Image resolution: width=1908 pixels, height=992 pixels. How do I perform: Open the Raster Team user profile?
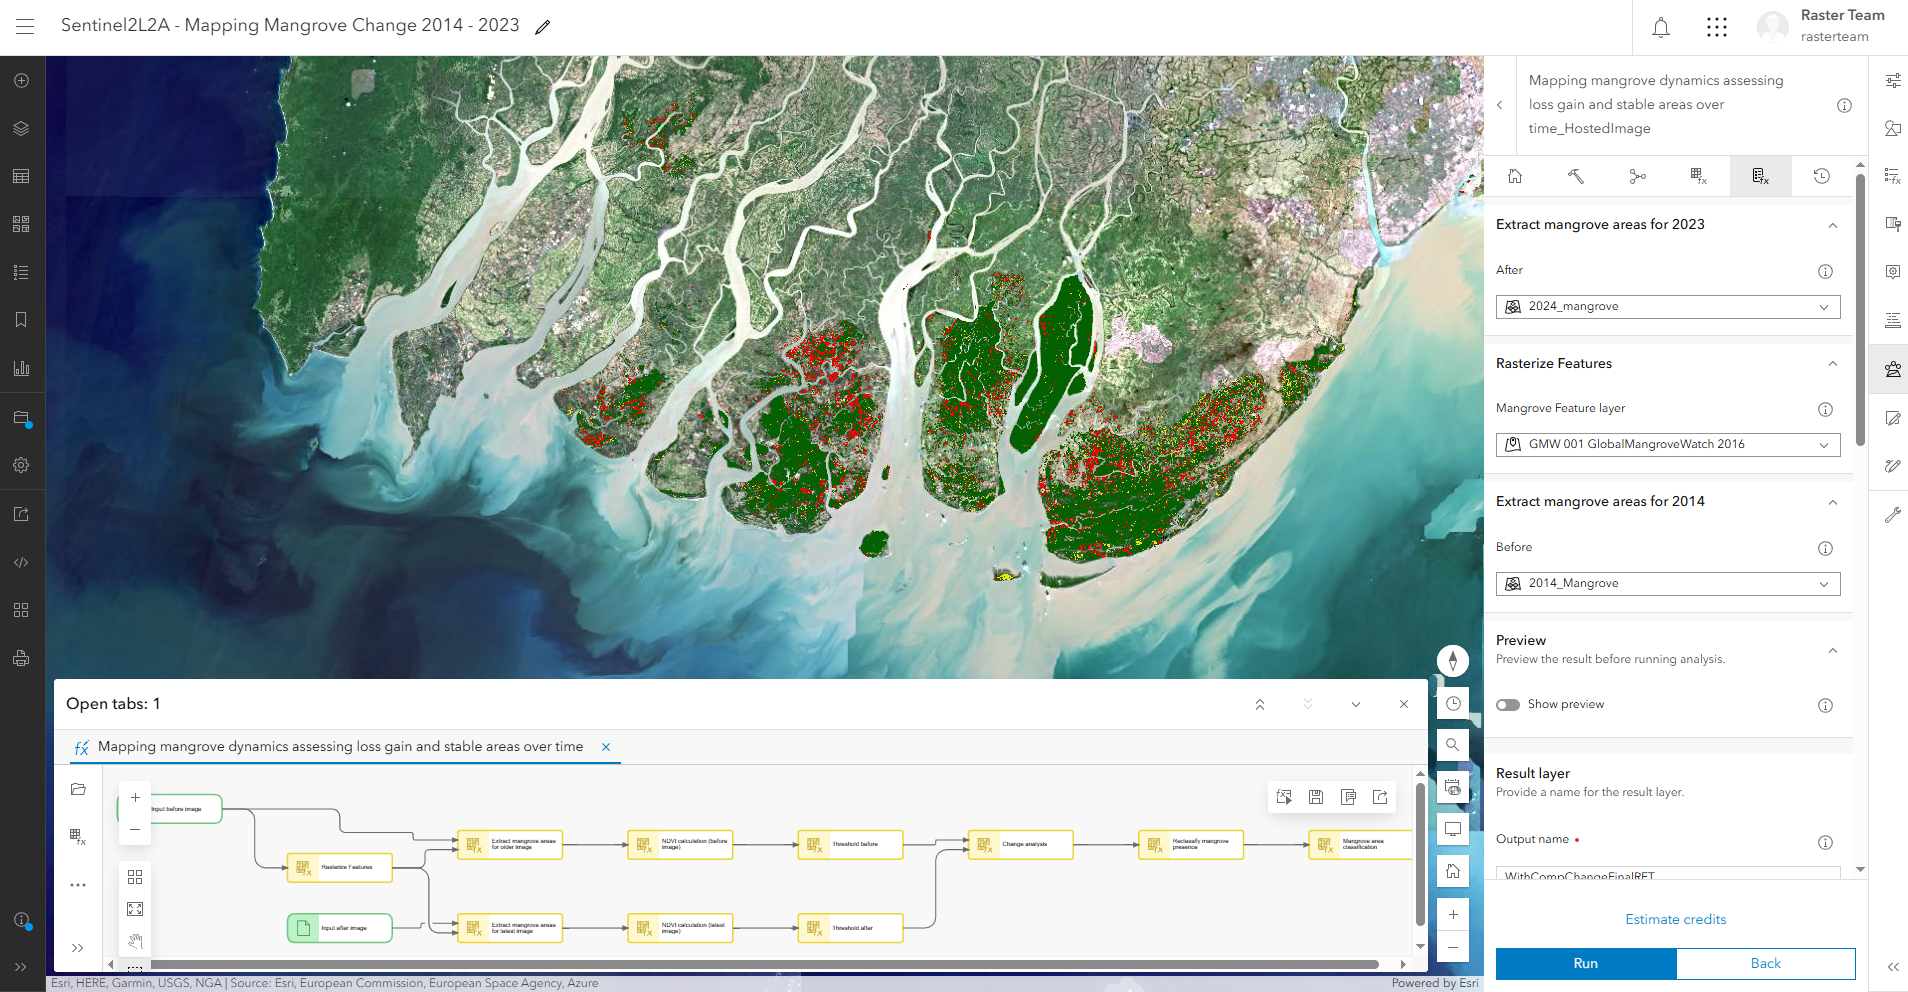[x=1822, y=27]
